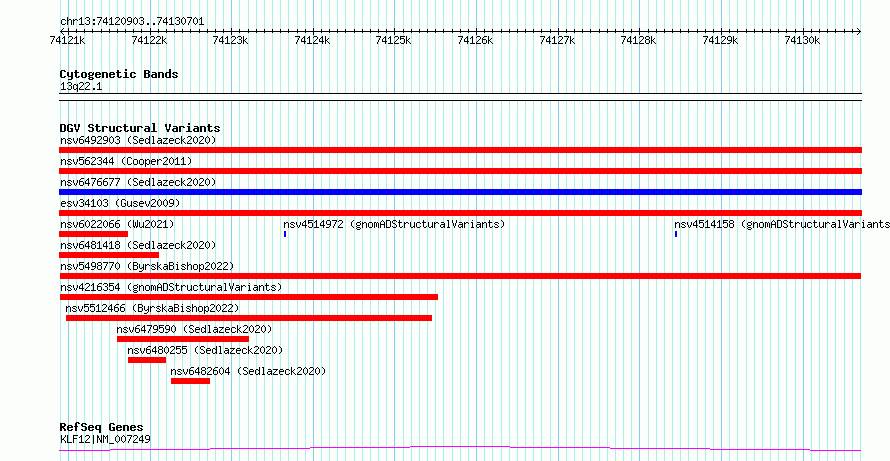Click the small blue marker under nsv4514158
The width and height of the screenshot is (890, 461).
point(676,234)
